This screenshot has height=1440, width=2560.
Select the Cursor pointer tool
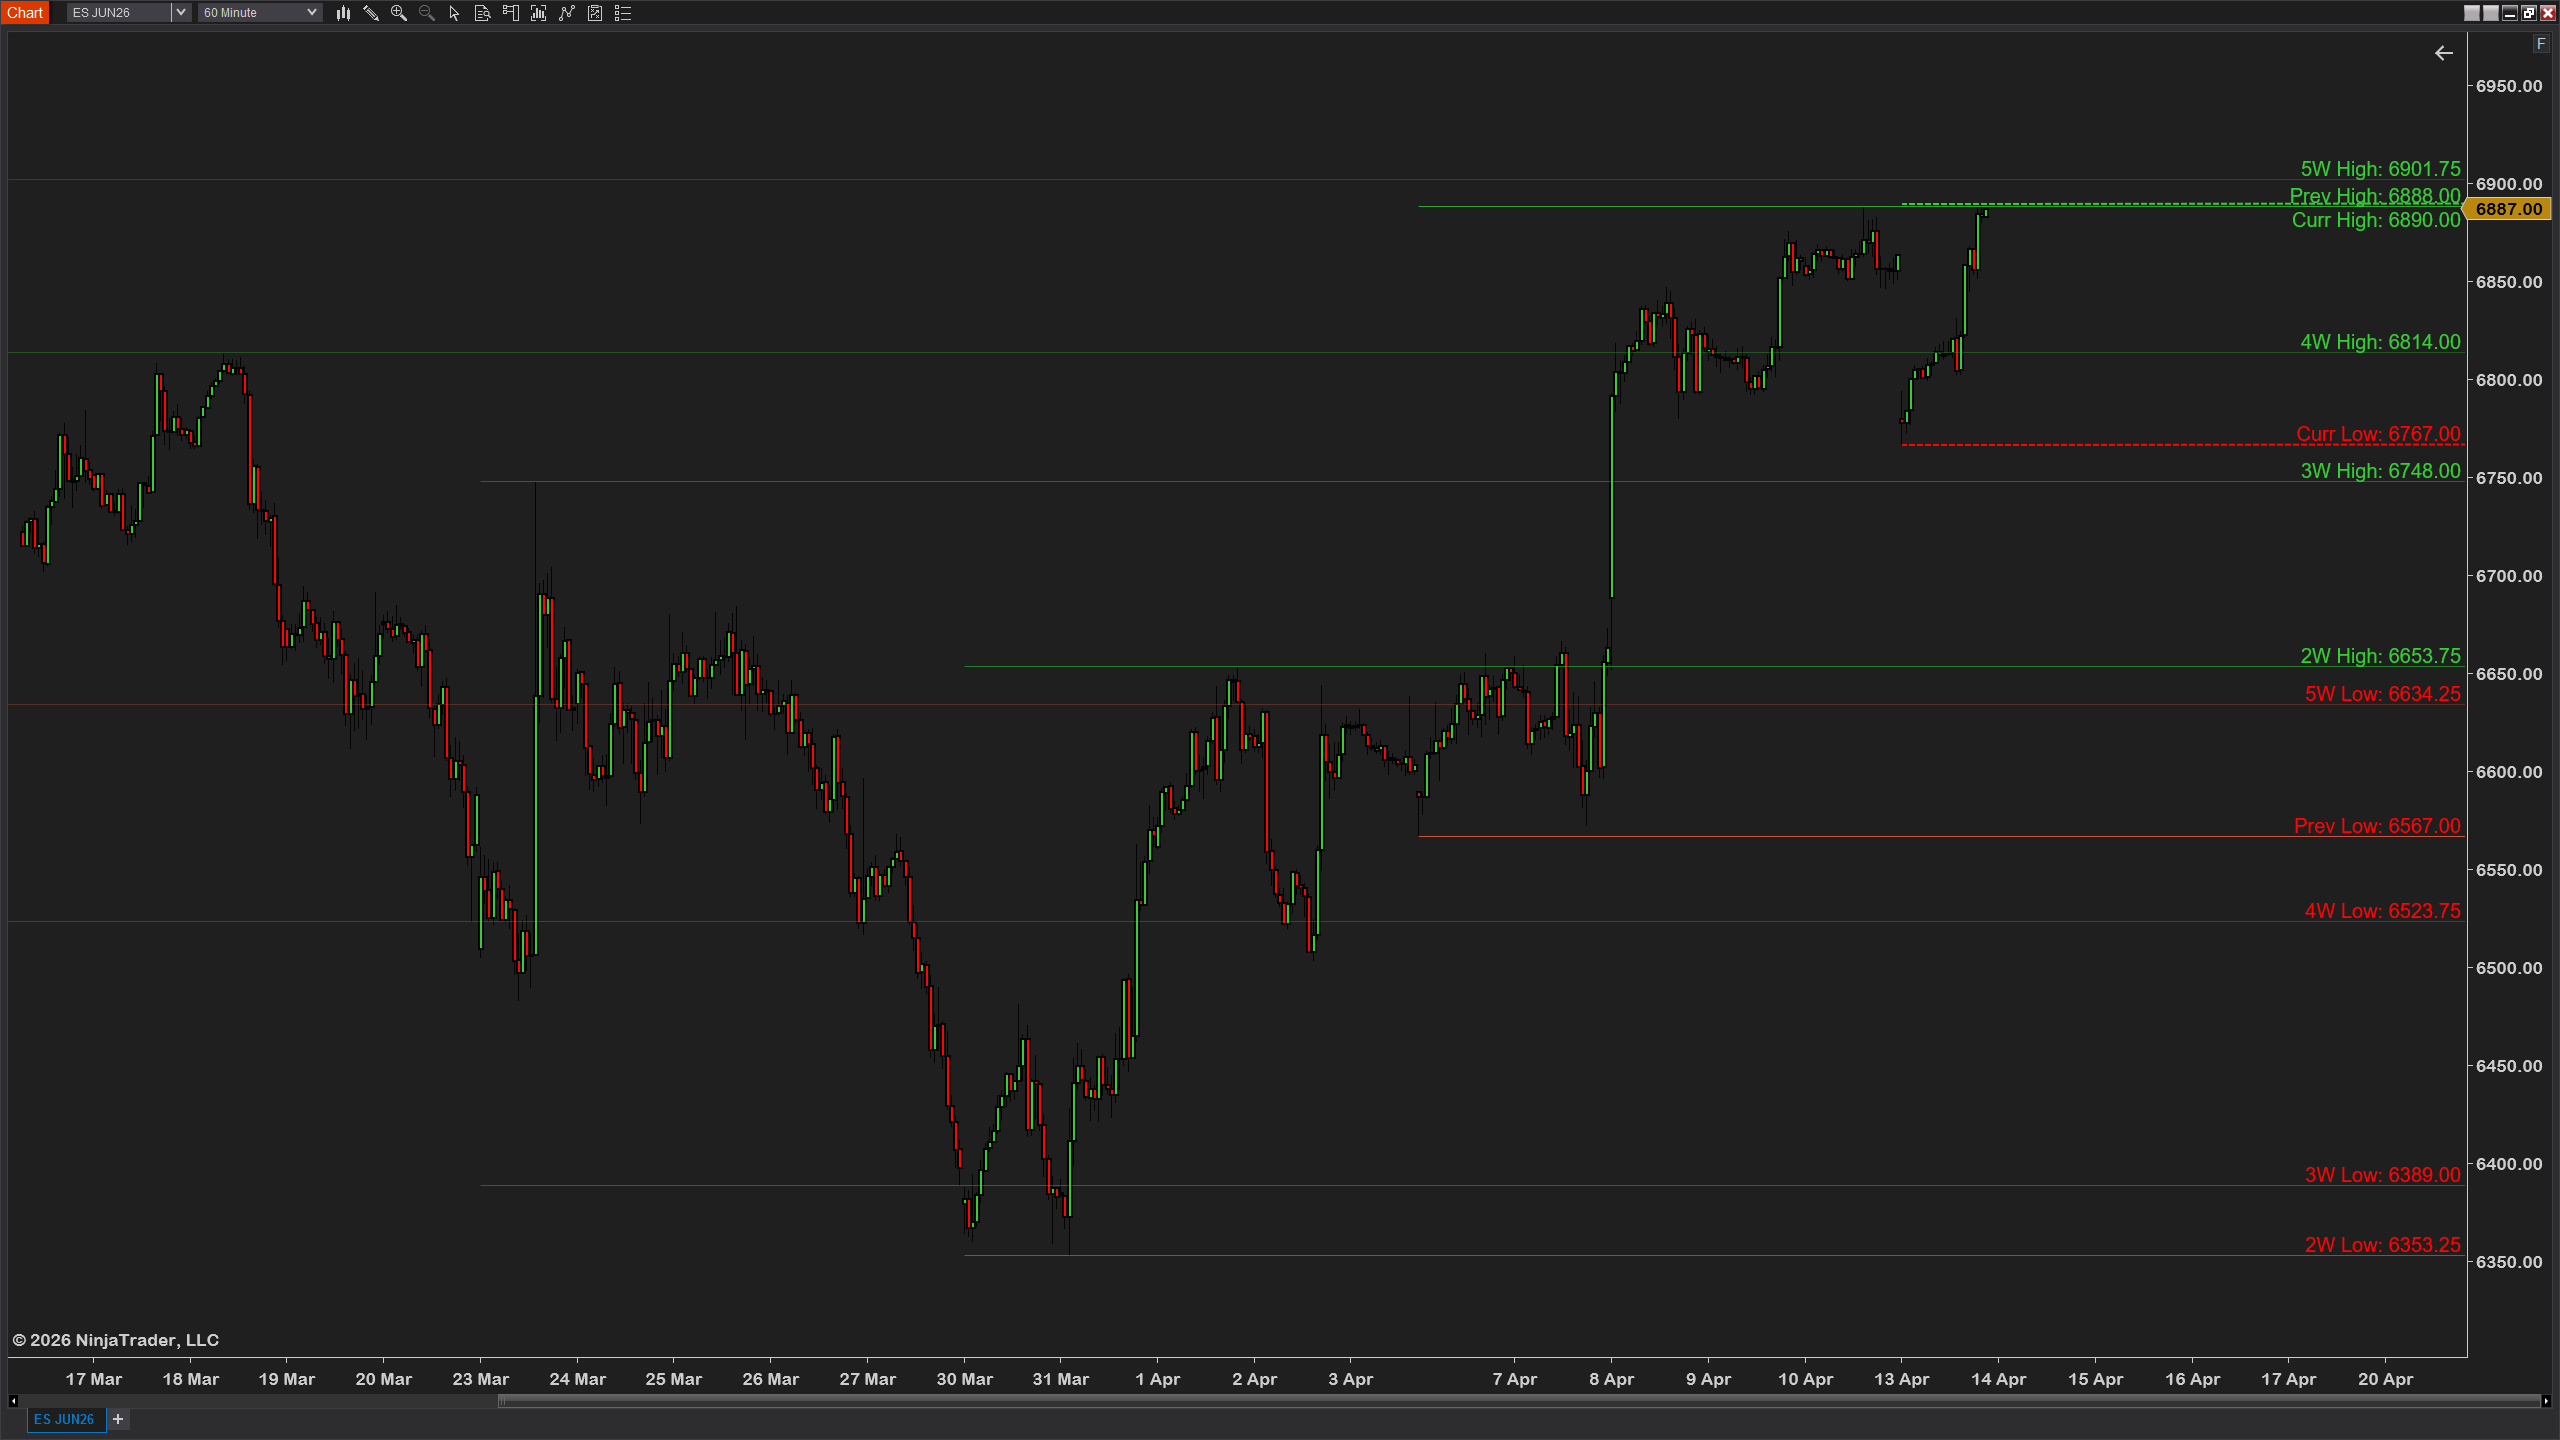[453, 13]
